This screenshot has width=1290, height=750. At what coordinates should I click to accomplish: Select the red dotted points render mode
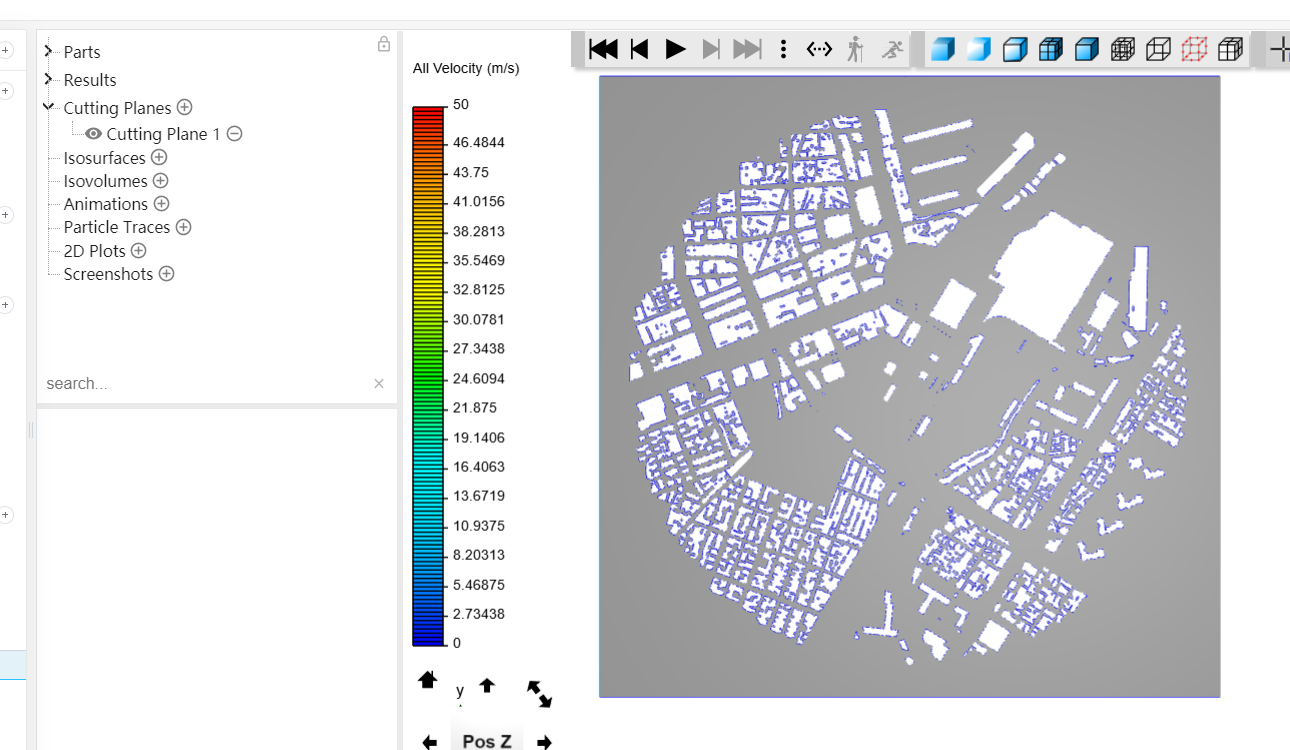[1194, 49]
